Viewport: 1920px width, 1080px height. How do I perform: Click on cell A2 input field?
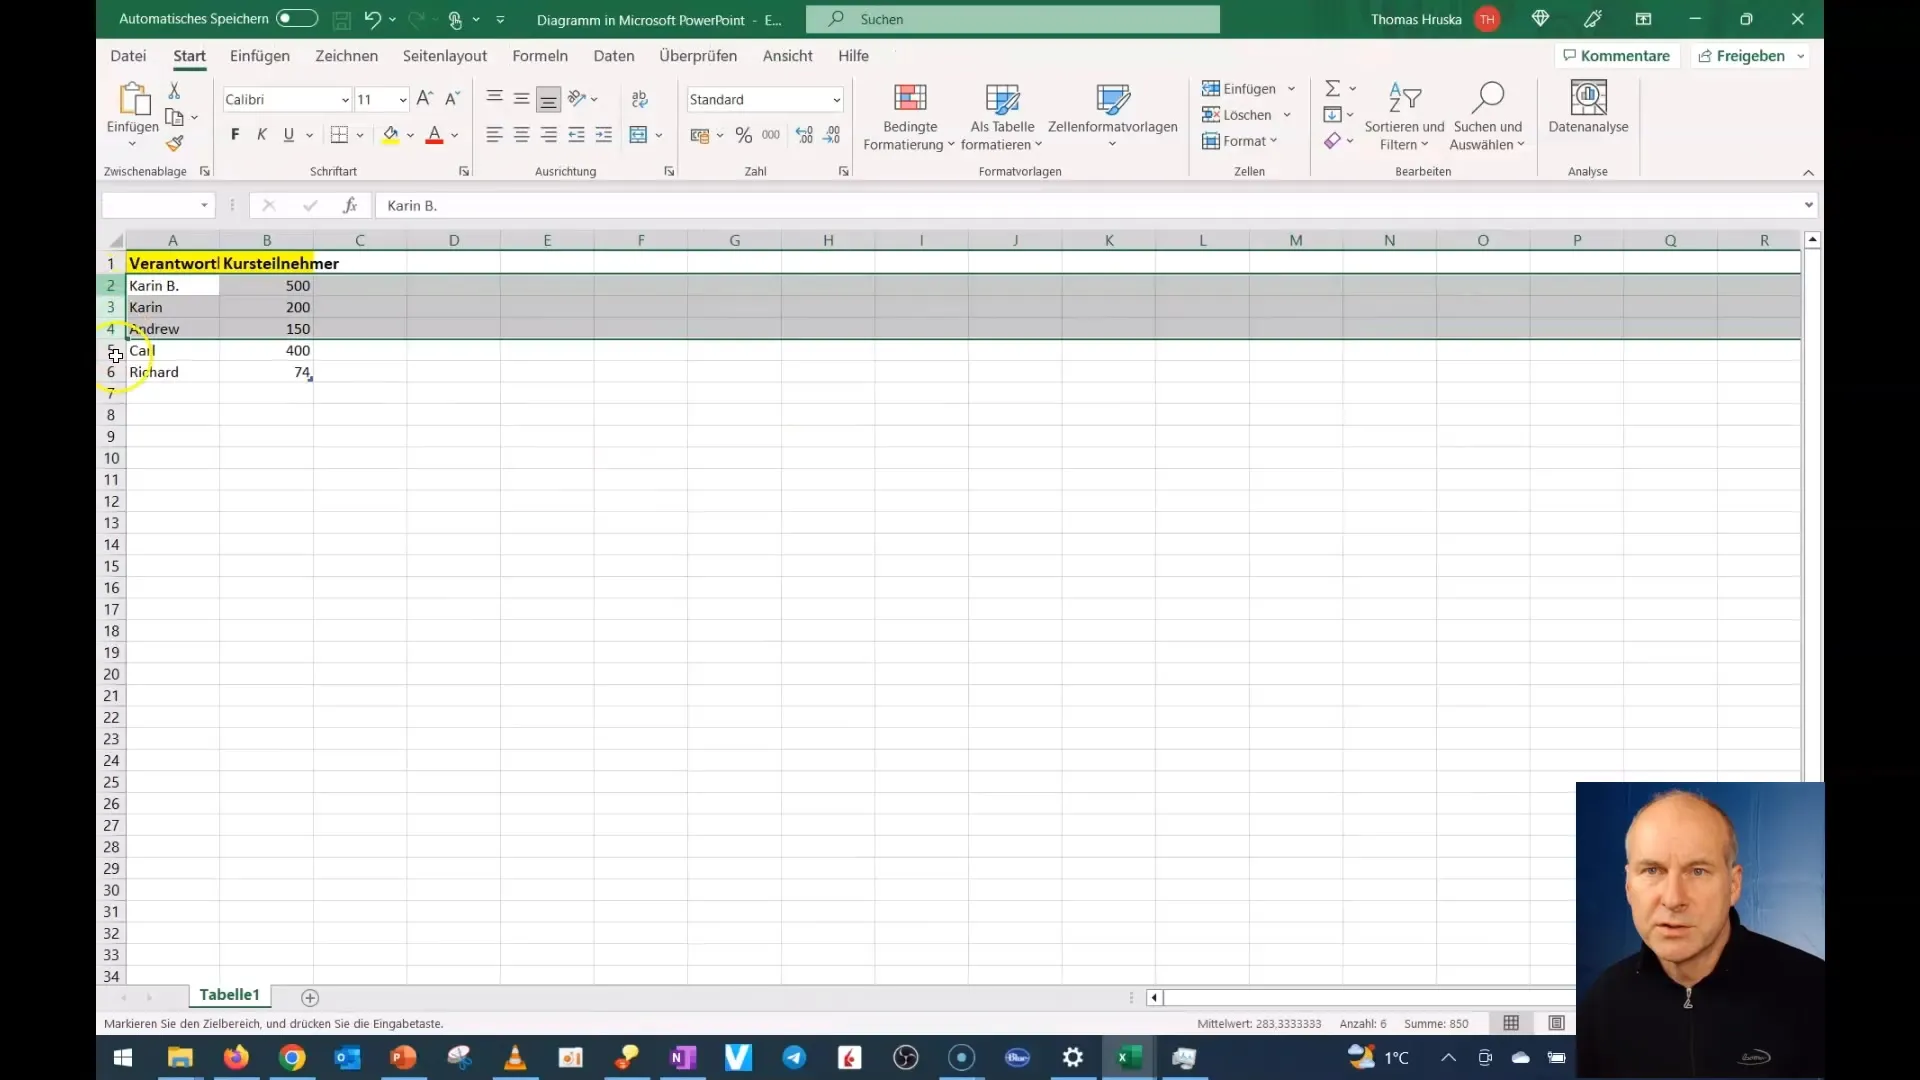click(173, 285)
